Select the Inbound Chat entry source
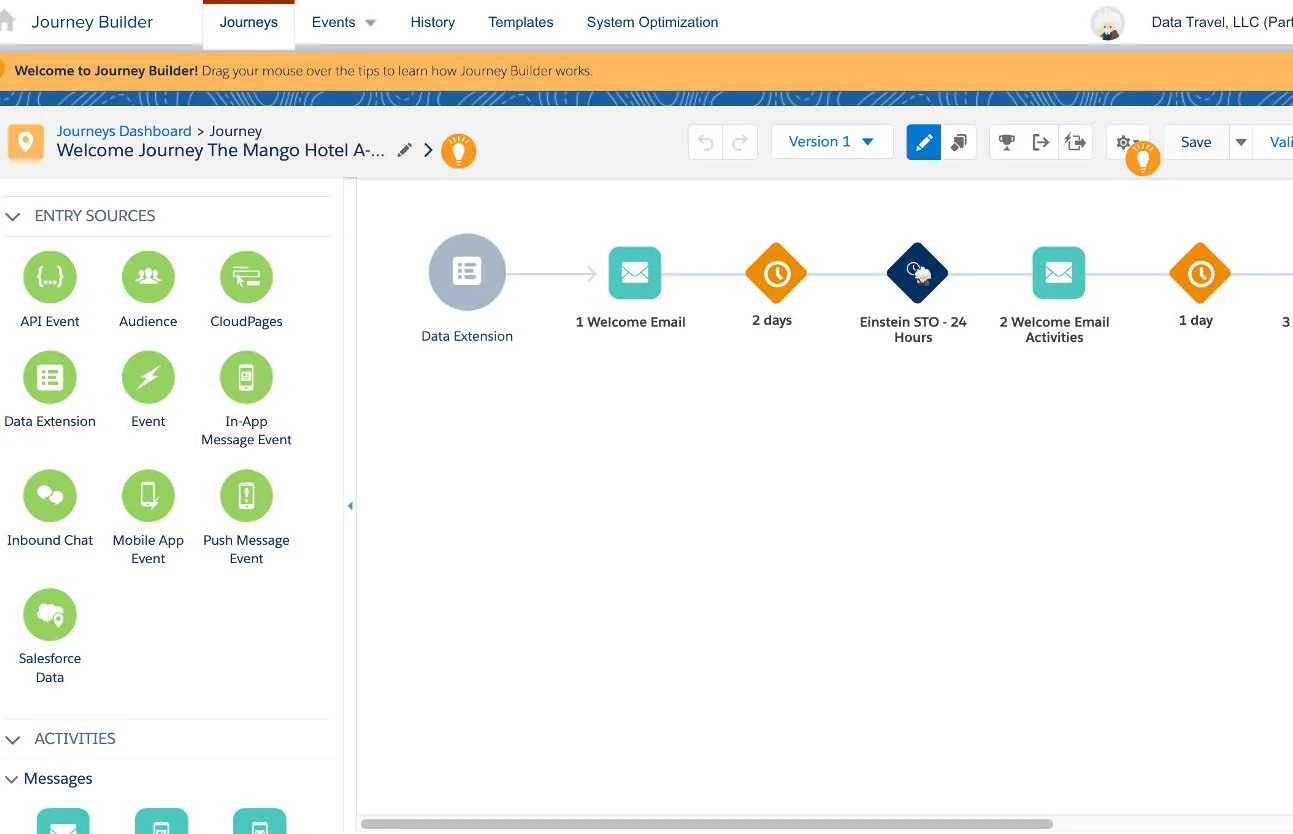 click(x=50, y=496)
